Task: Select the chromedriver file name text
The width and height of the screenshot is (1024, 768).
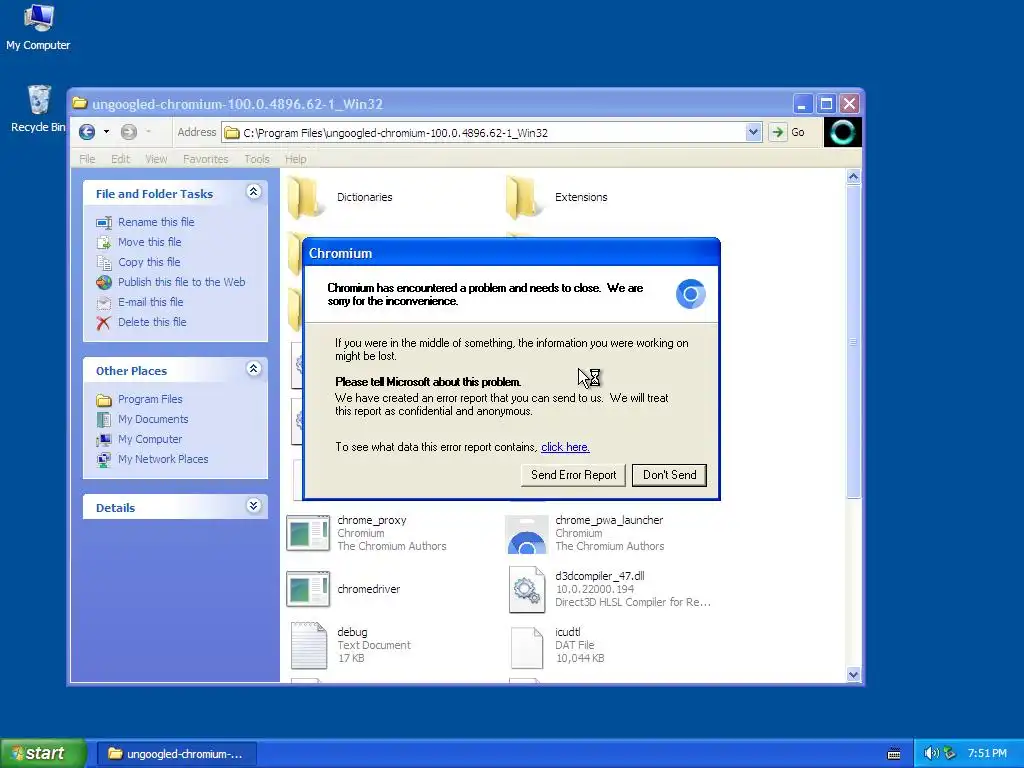Action: [368, 589]
